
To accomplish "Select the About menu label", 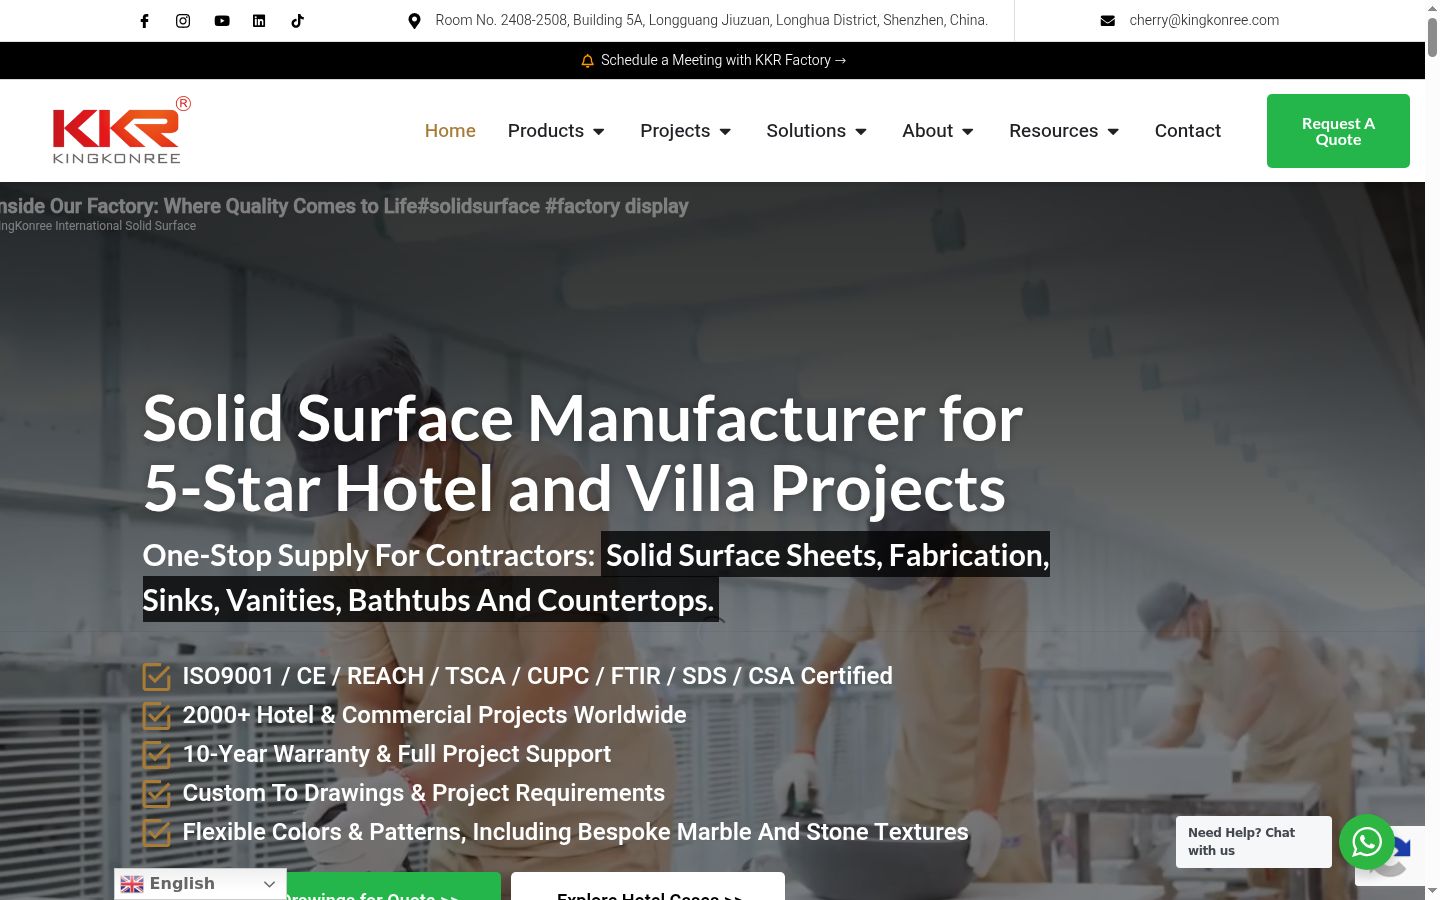I will [927, 131].
